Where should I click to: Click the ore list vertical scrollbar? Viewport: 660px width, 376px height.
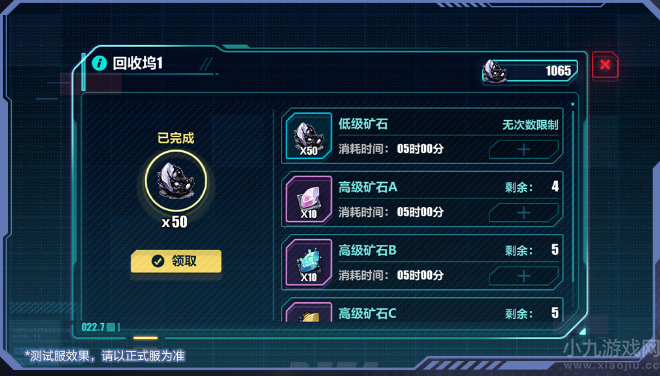click(x=572, y=194)
